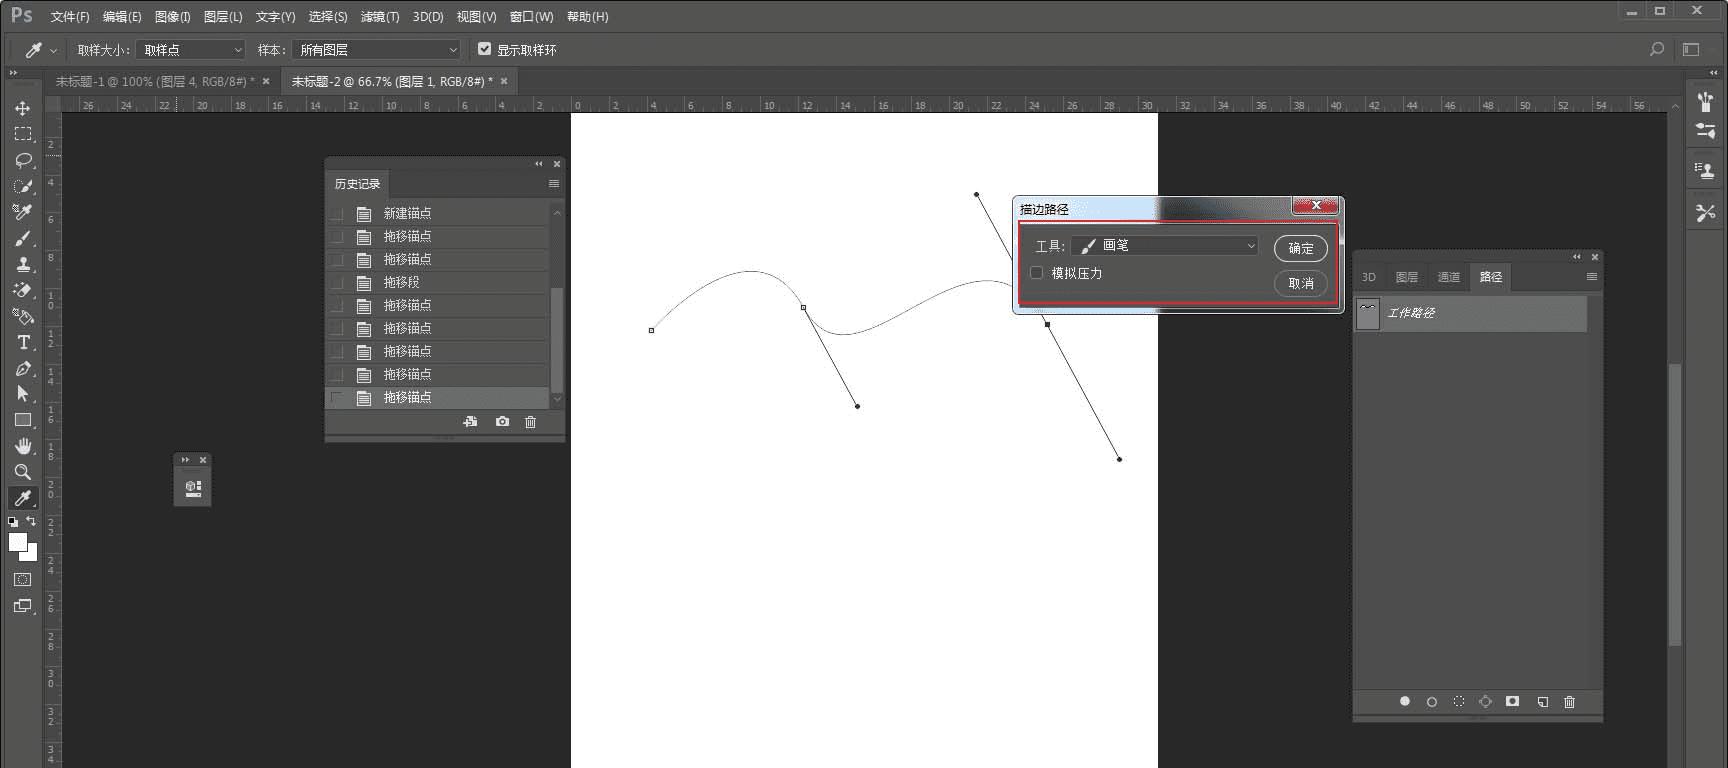Close the History panel
Viewport: 1728px width, 768px height.
[x=557, y=164]
